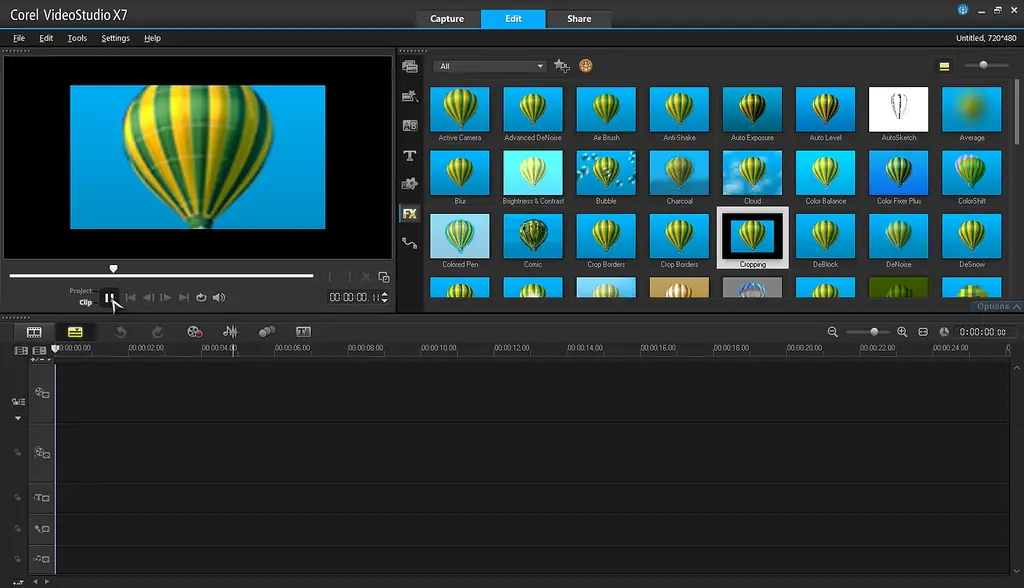1024x588 pixels.
Task: Expand the Options panel
Action: tap(997, 306)
